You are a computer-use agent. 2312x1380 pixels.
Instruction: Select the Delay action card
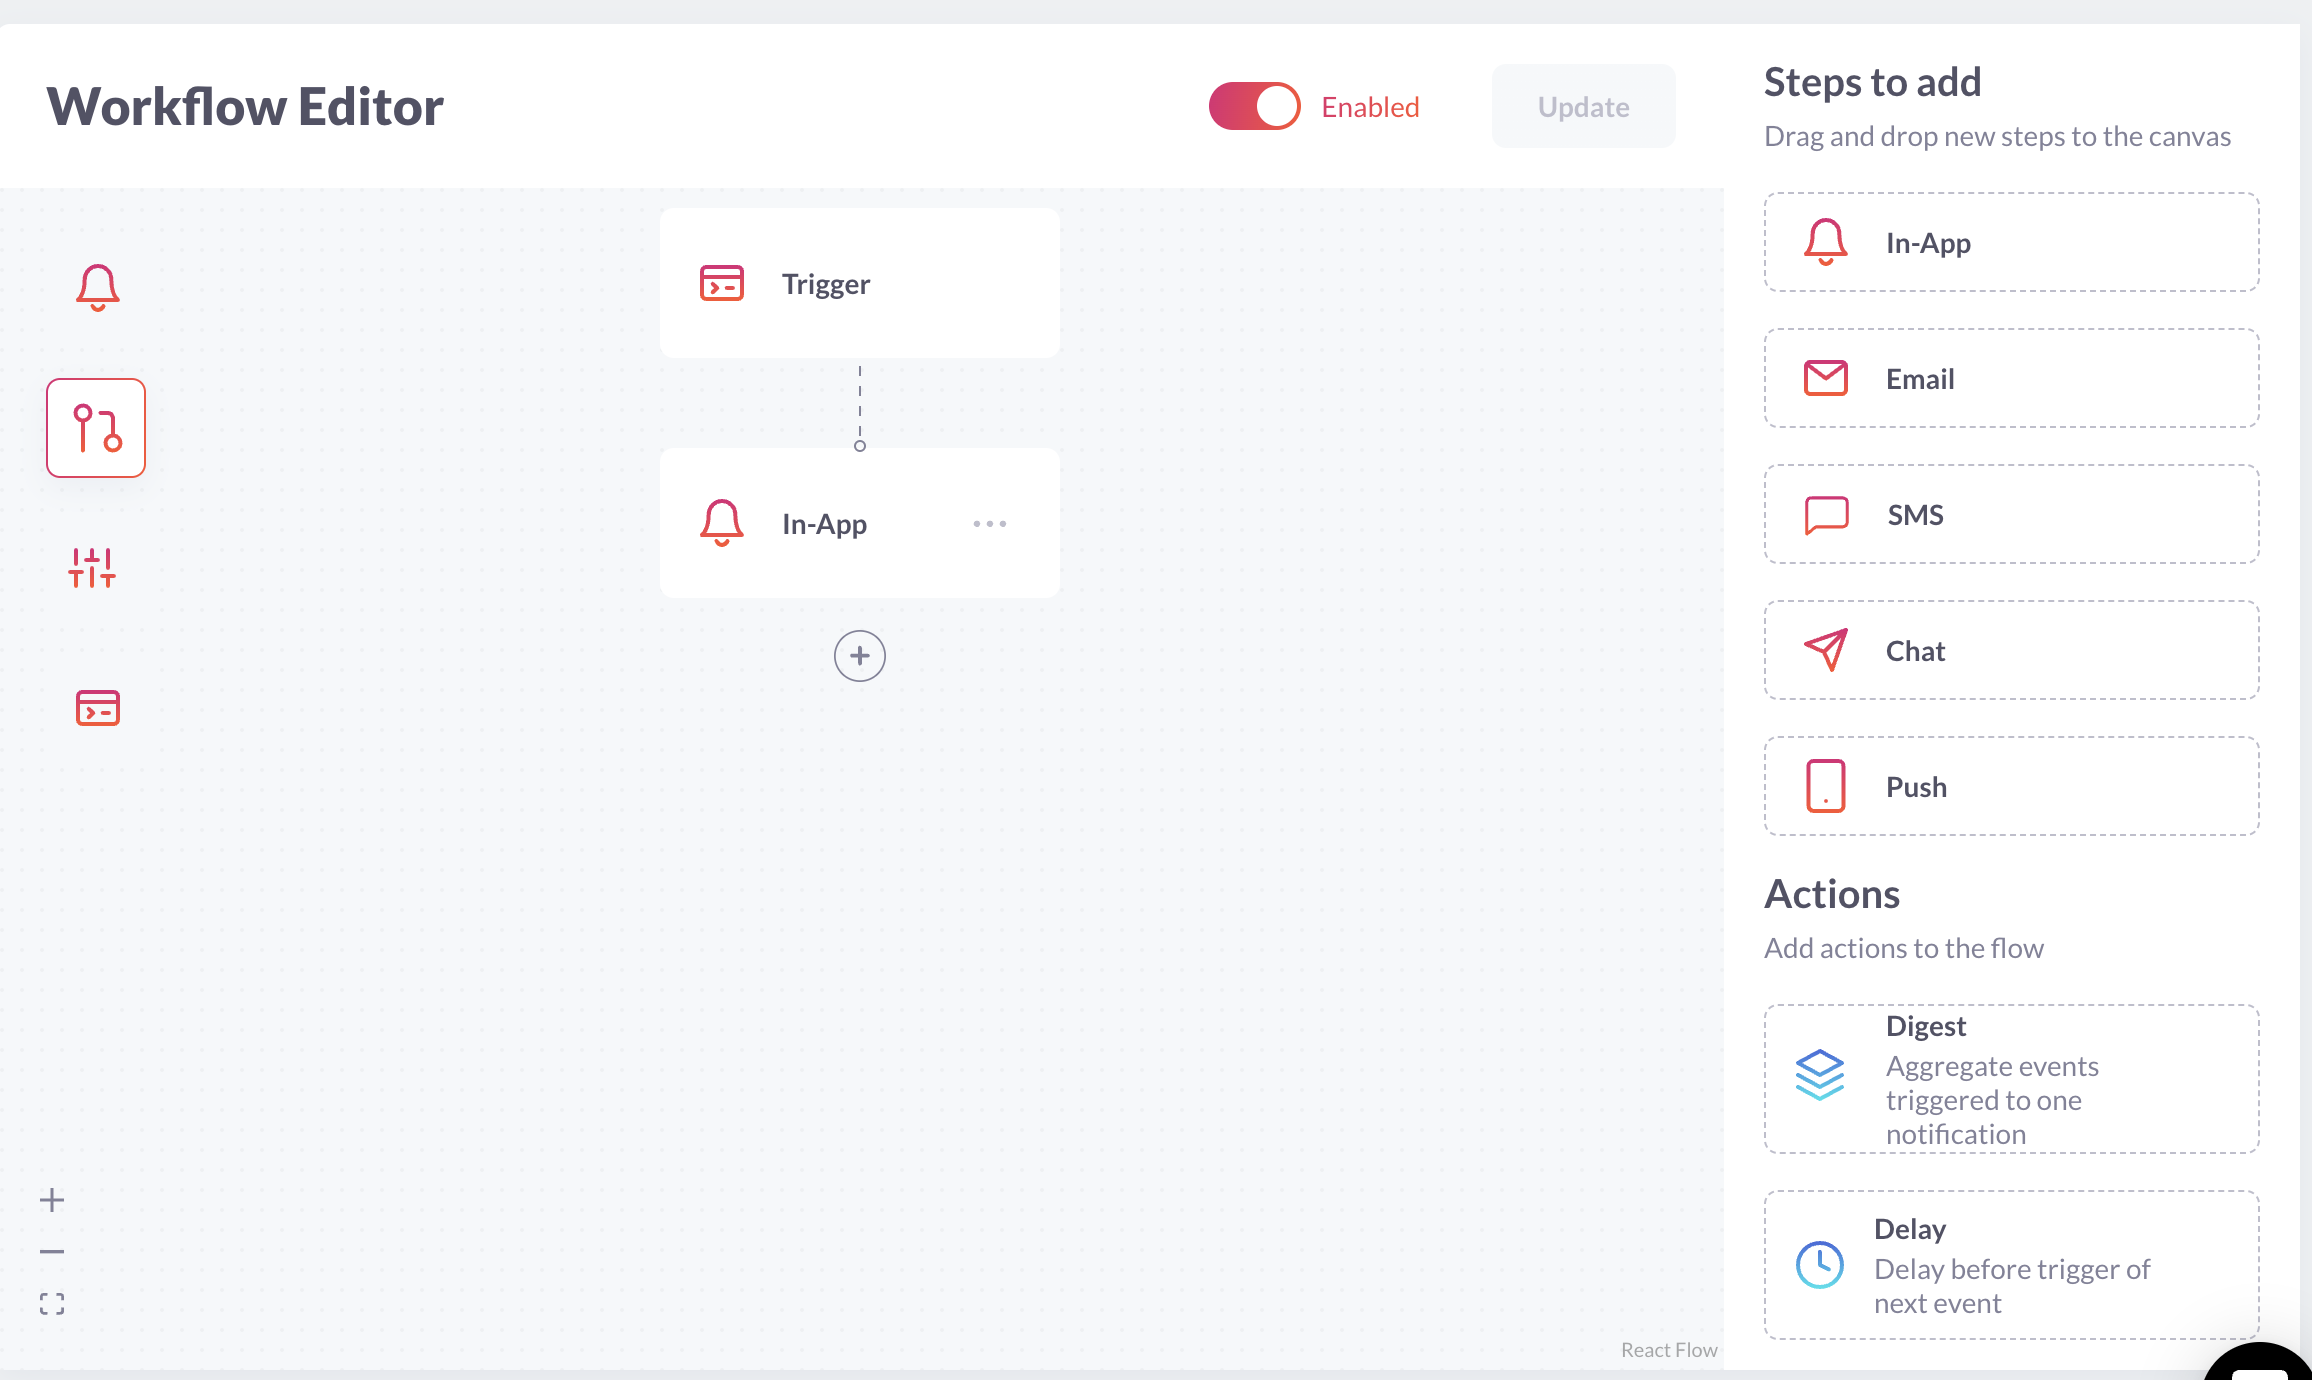(2010, 1265)
